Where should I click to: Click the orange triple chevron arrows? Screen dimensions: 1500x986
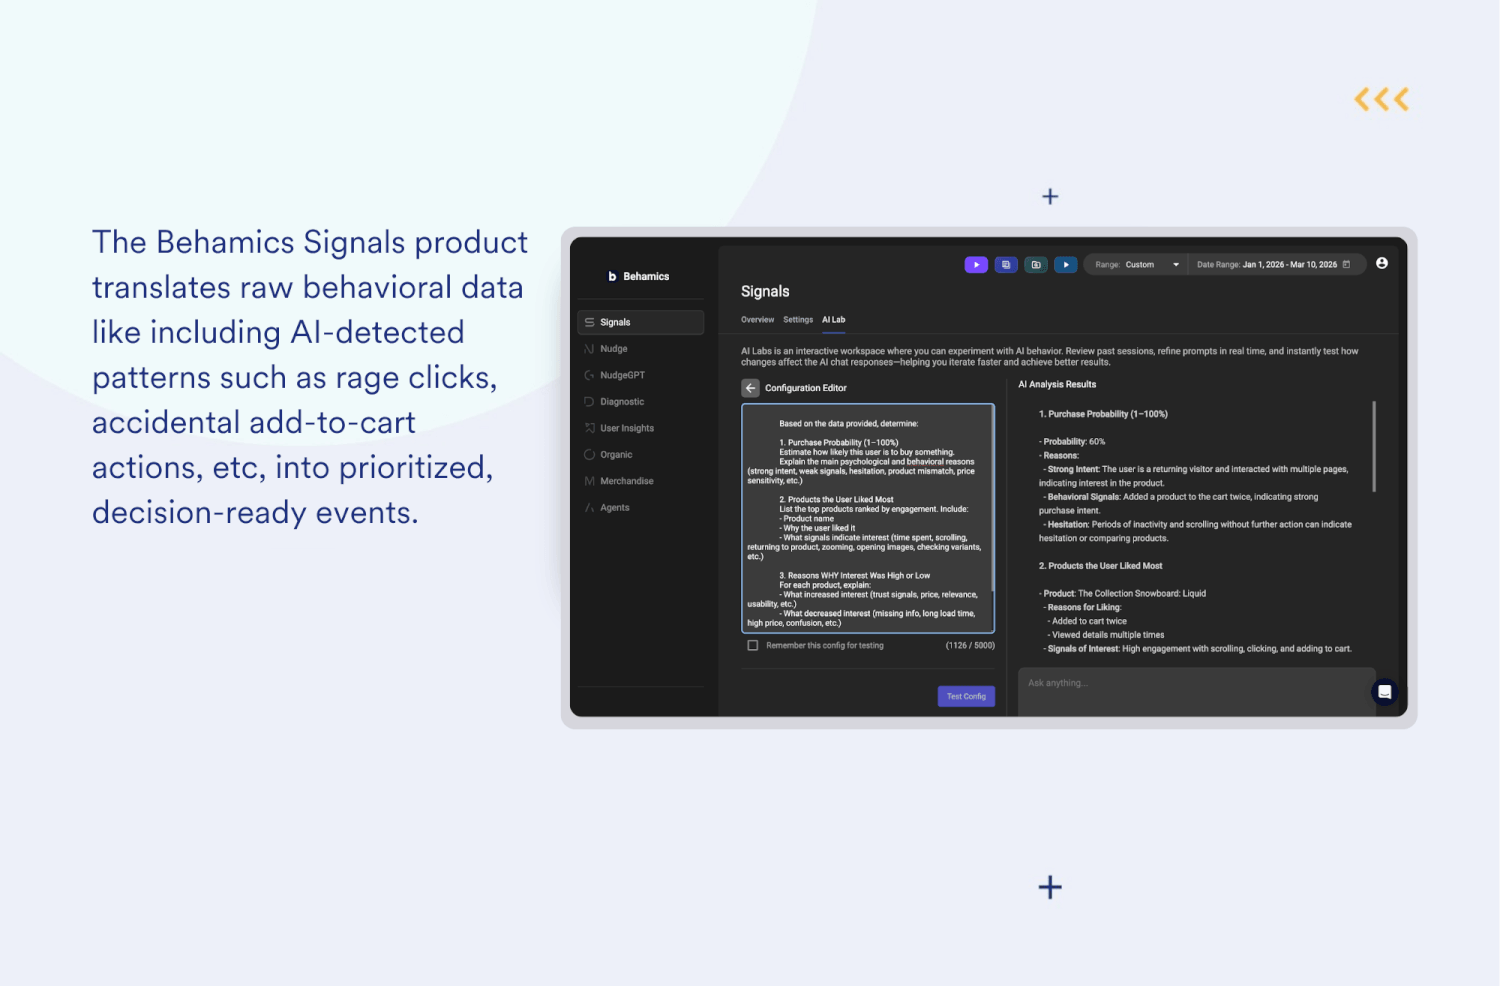click(x=1382, y=99)
